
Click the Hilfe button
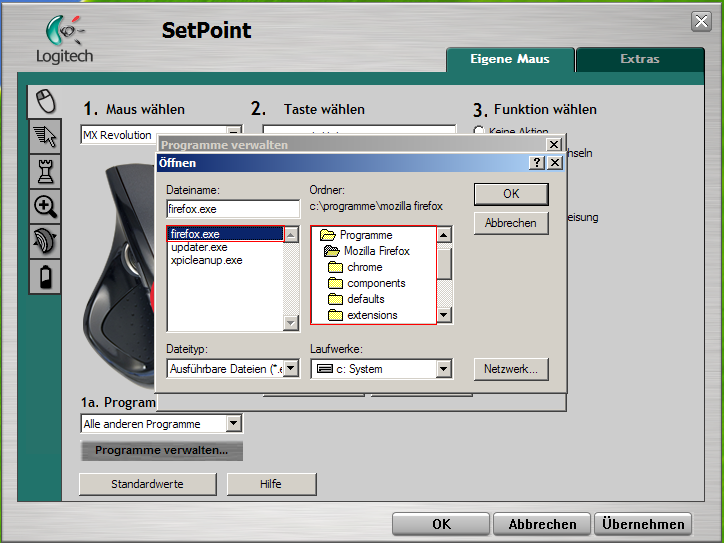(272, 484)
